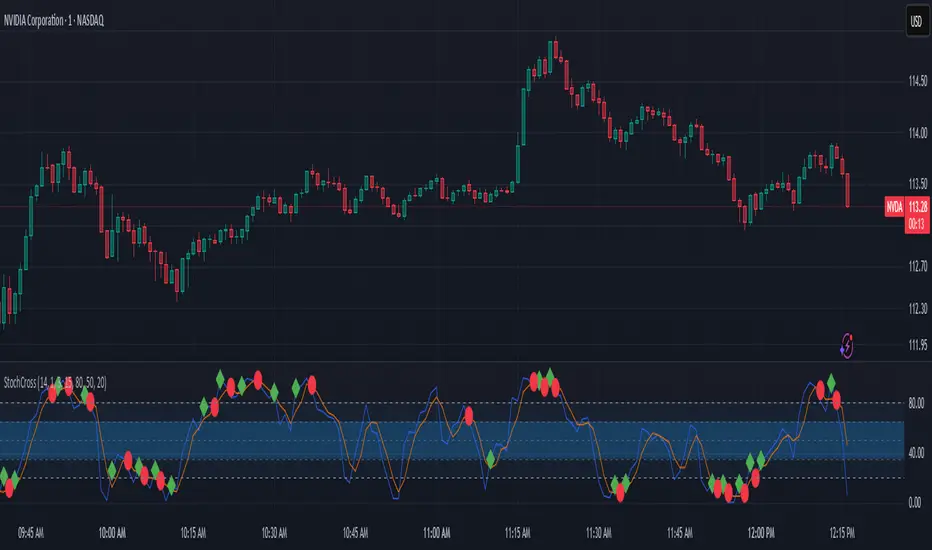Click the 80.00 level label on the oscillator scale

(x=916, y=403)
